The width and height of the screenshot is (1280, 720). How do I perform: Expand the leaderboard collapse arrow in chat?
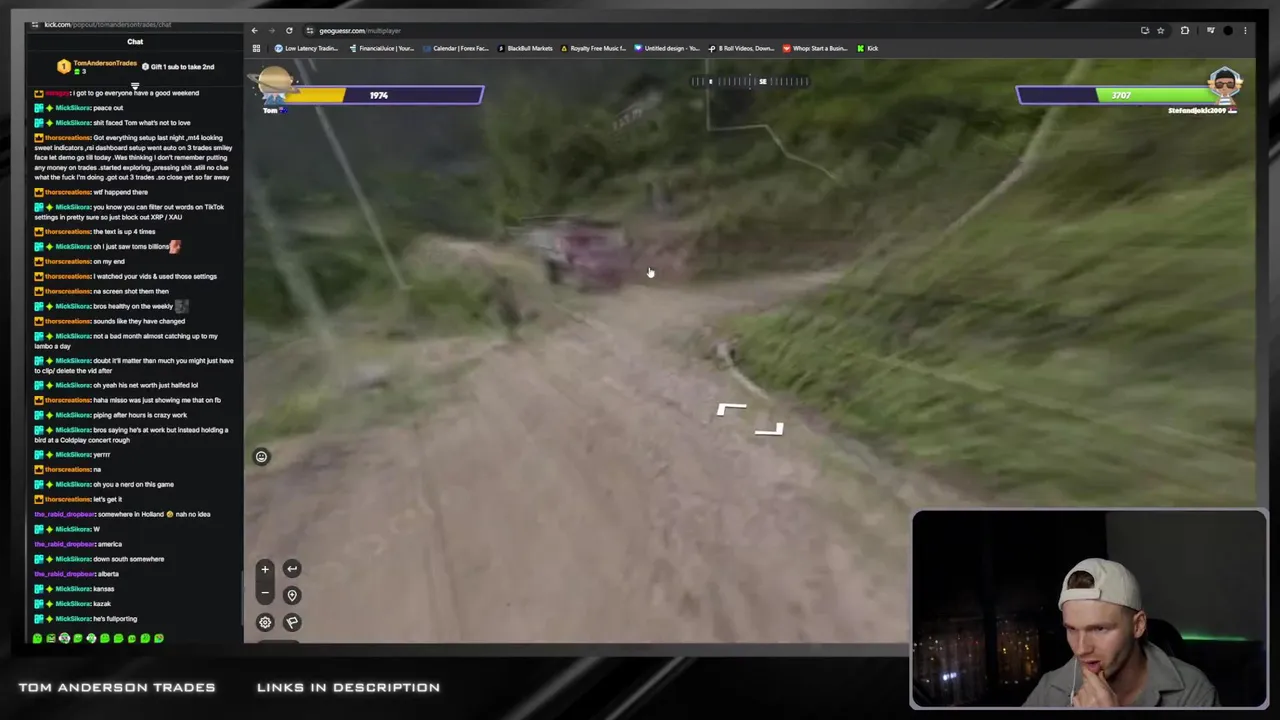point(135,85)
